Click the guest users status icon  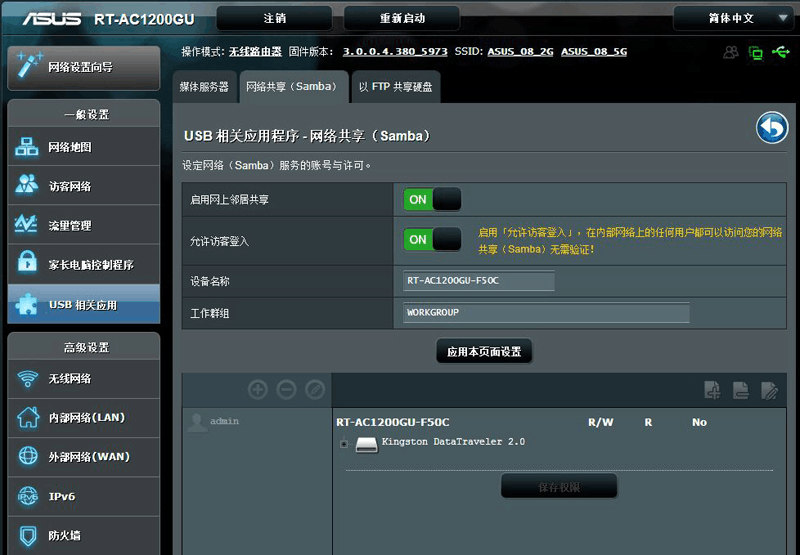731,52
